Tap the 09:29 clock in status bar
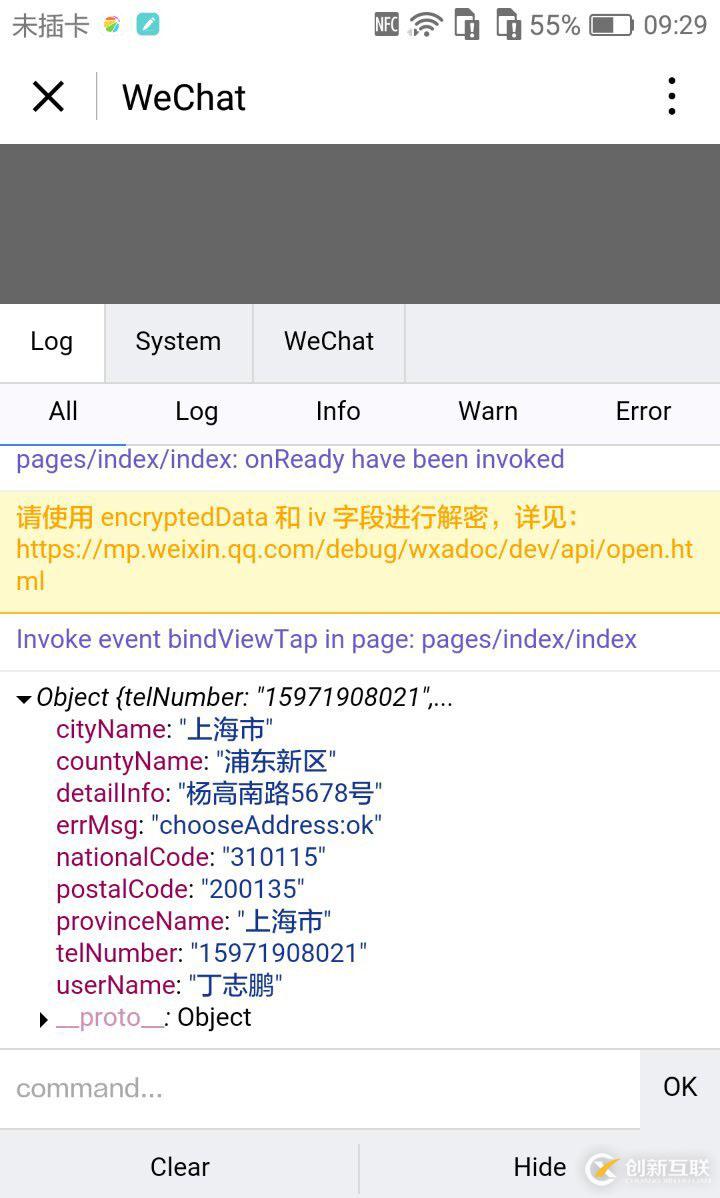The width and height of the screenshot is (720, 1198). (675, 25)
